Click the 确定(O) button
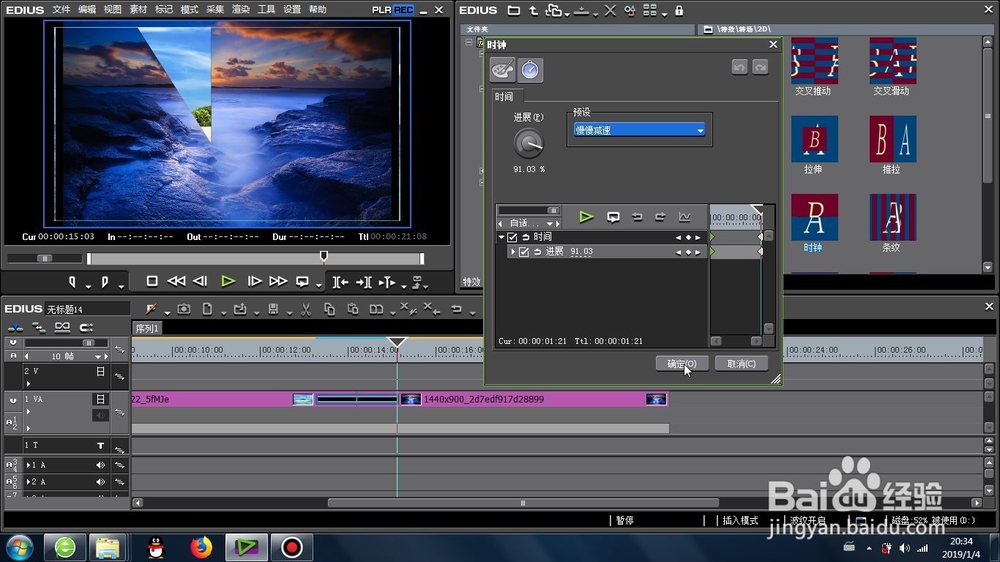 point(682,364)
